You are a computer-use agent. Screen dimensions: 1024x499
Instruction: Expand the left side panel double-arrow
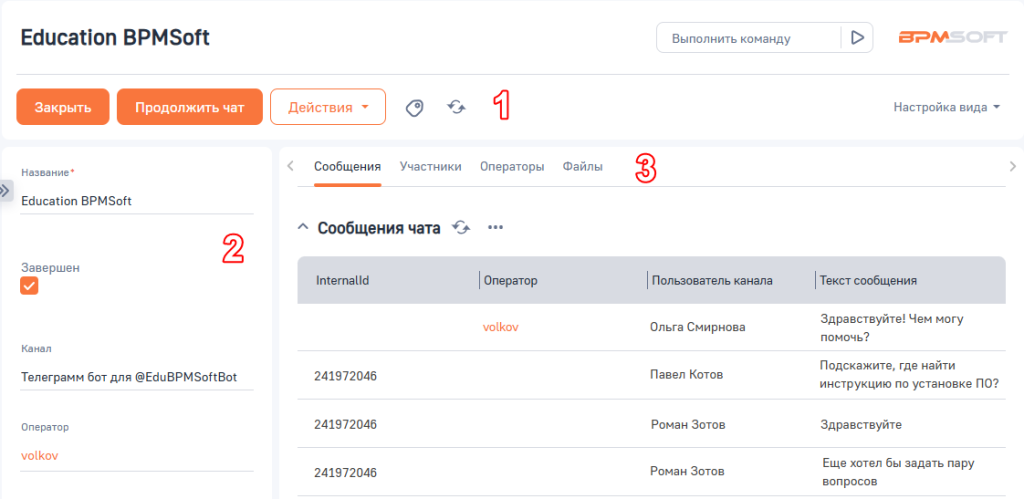6,190
